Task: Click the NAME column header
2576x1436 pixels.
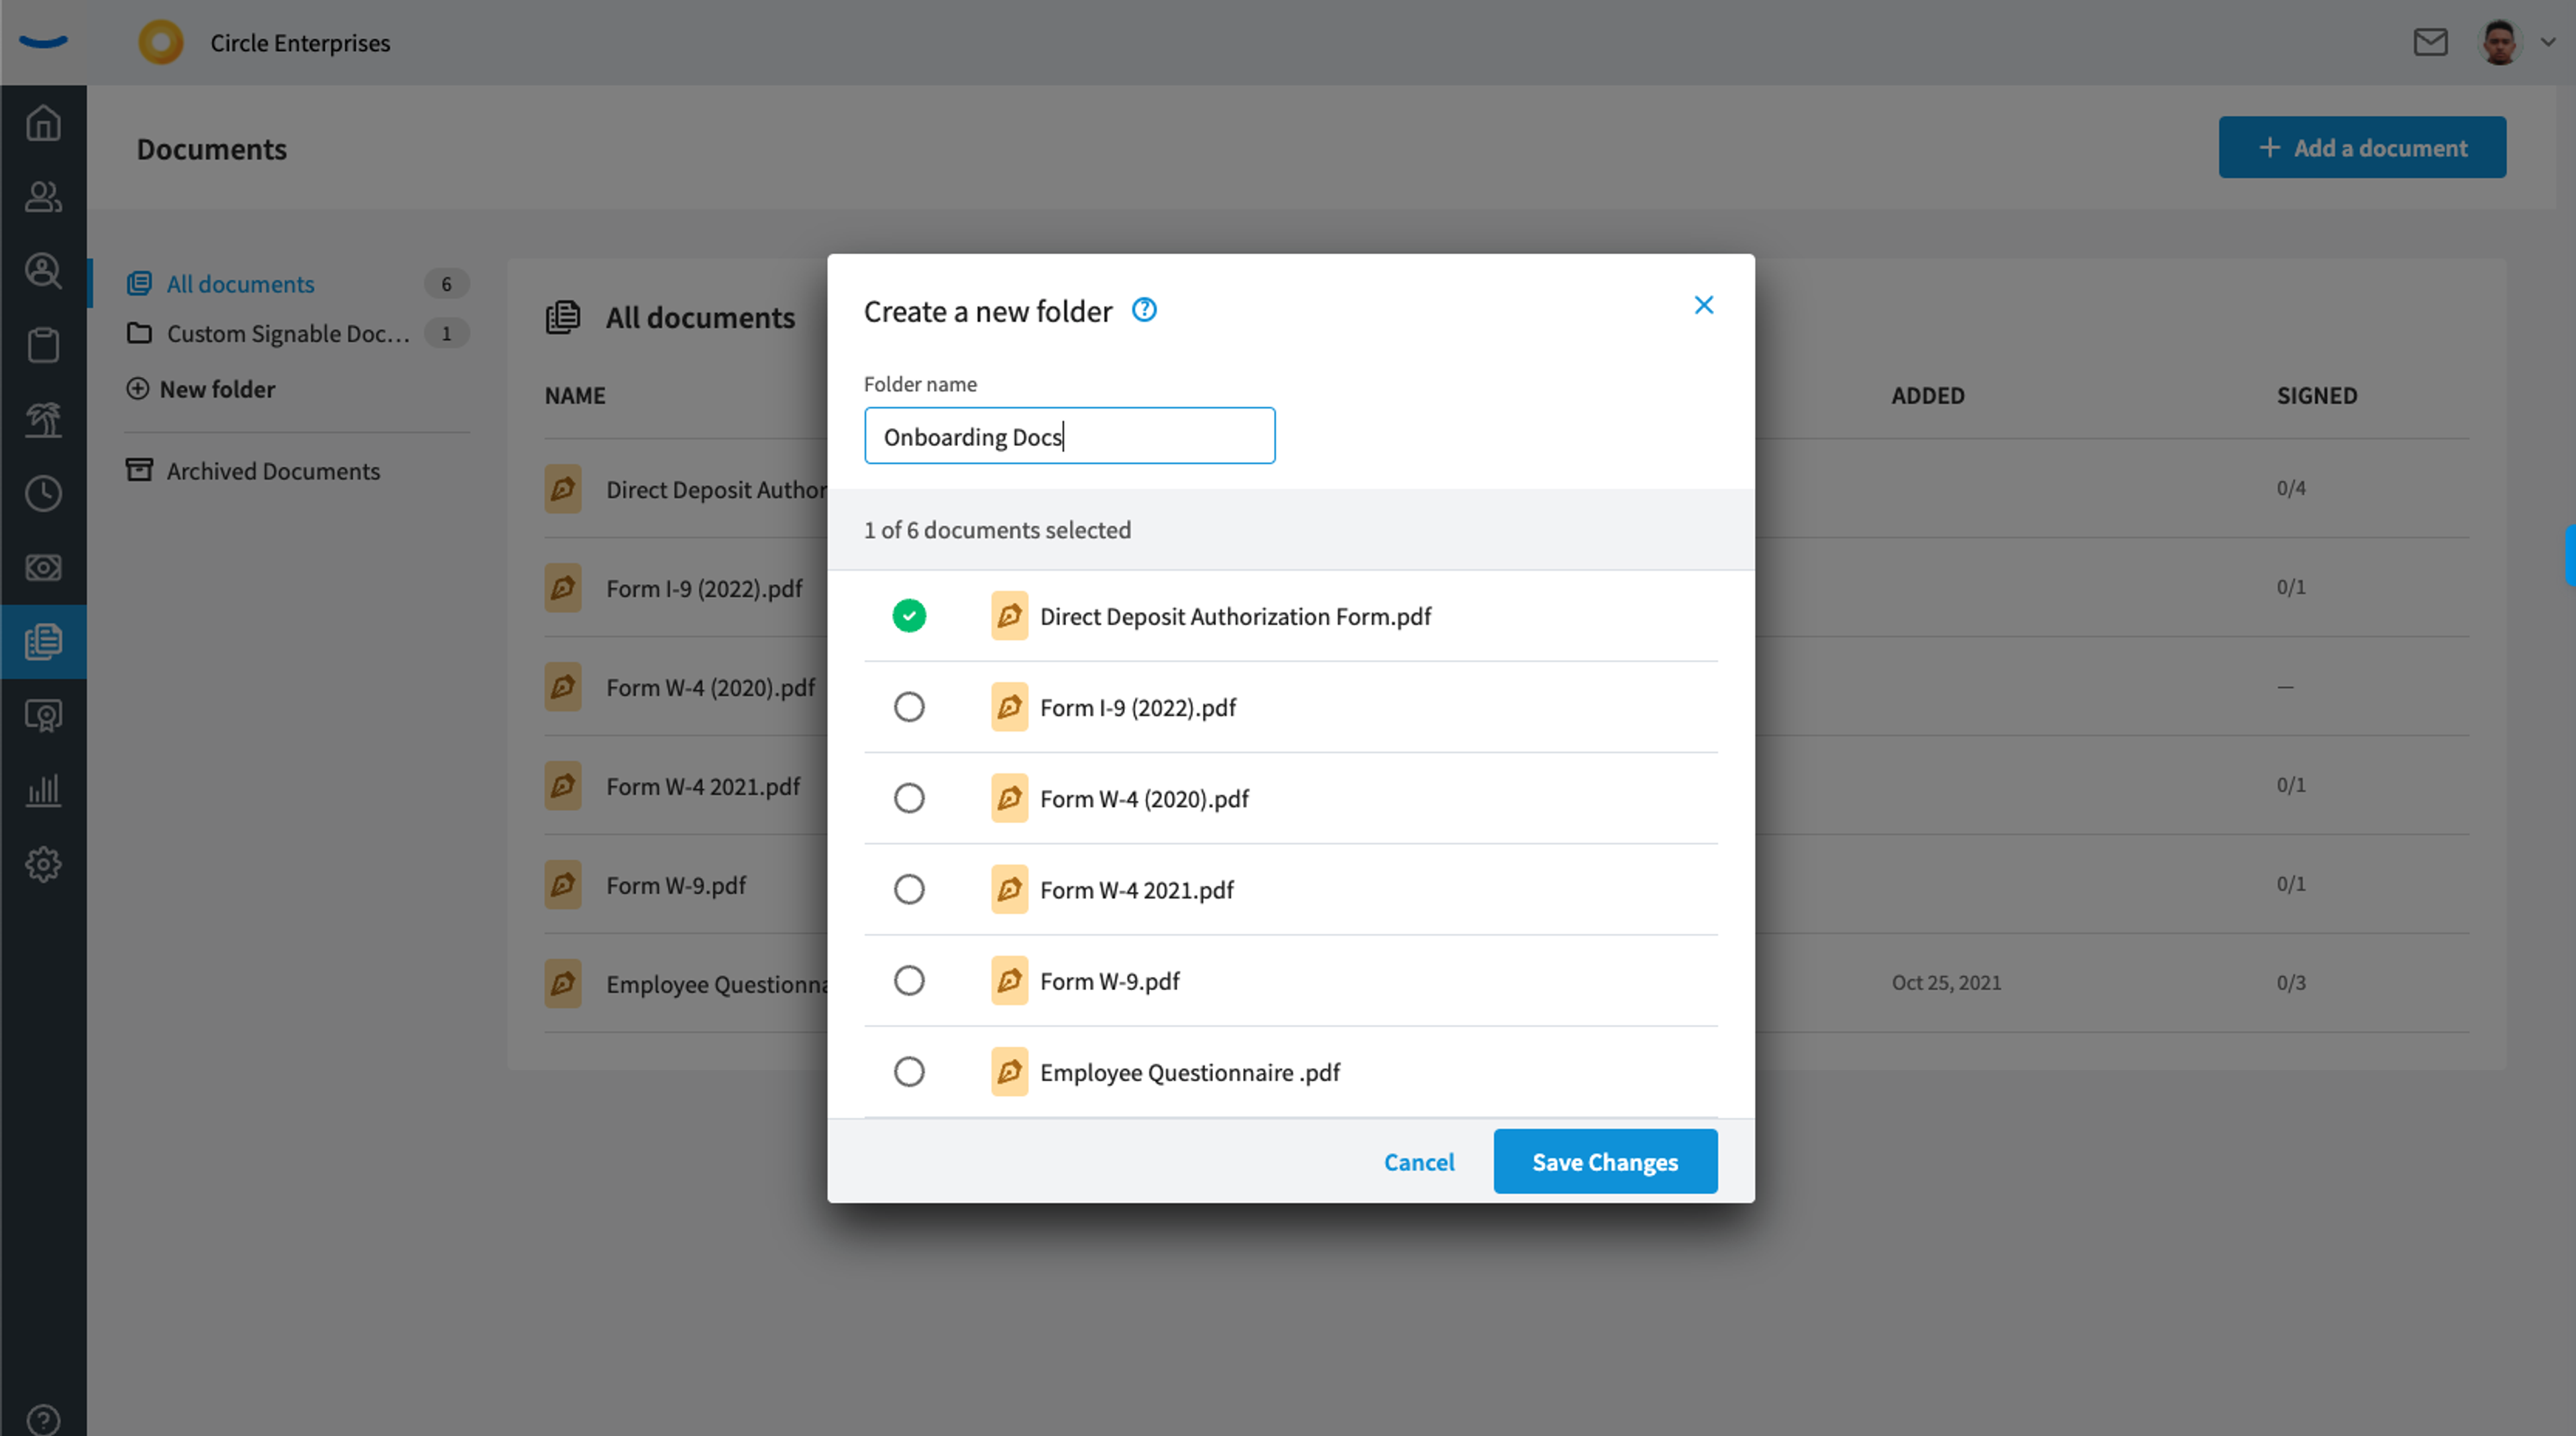Action: [x=575, y=395]
